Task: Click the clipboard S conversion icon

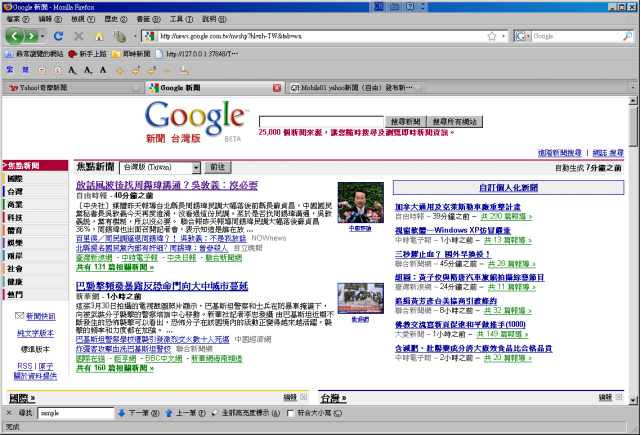Action: click(x=57, y=70)
